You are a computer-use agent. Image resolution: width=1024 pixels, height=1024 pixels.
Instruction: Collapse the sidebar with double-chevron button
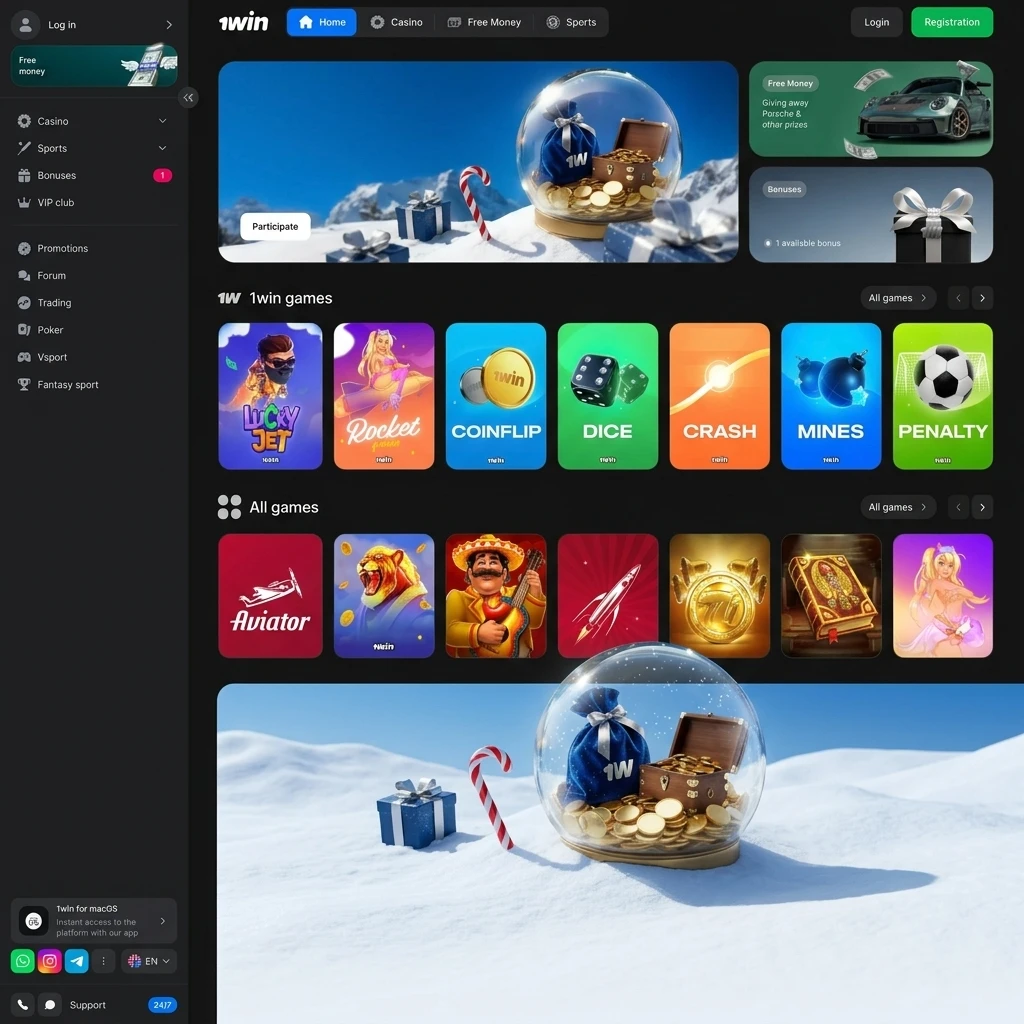188,97
